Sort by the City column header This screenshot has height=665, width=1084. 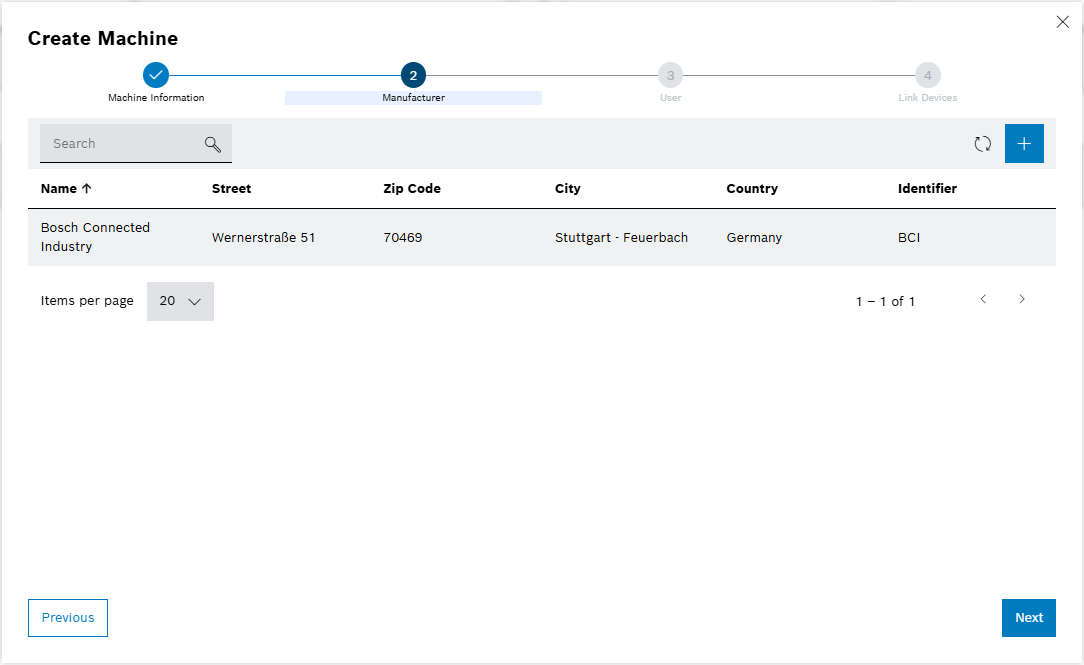(x=567, y=189)
